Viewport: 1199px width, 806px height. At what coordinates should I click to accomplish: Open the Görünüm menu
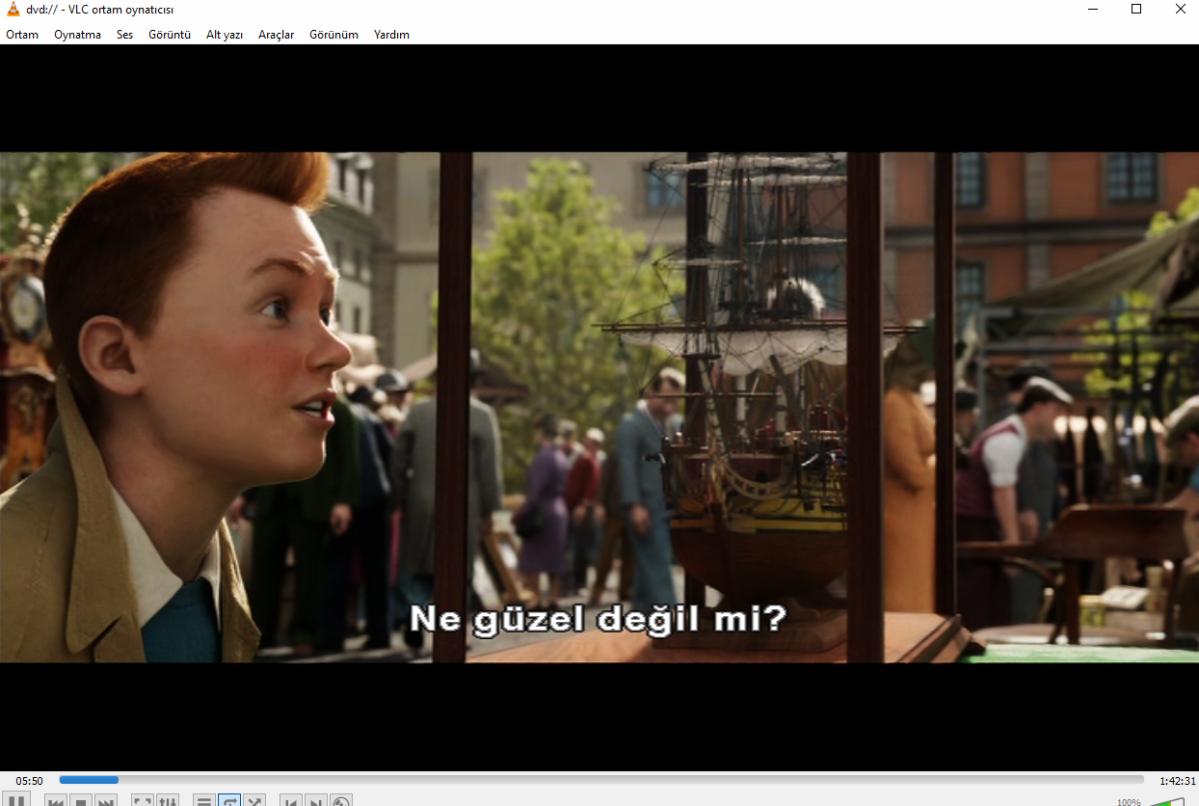(333, 34)
